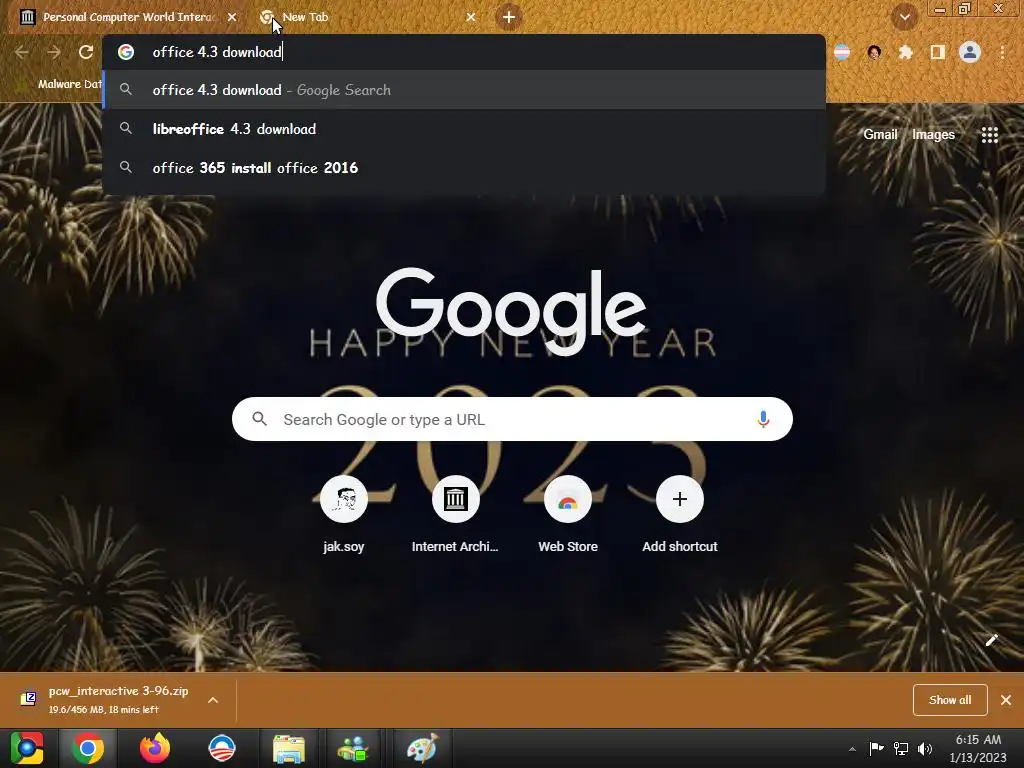Close the New Tab tab
1024x768 pixels.
(x=471, y=17)
